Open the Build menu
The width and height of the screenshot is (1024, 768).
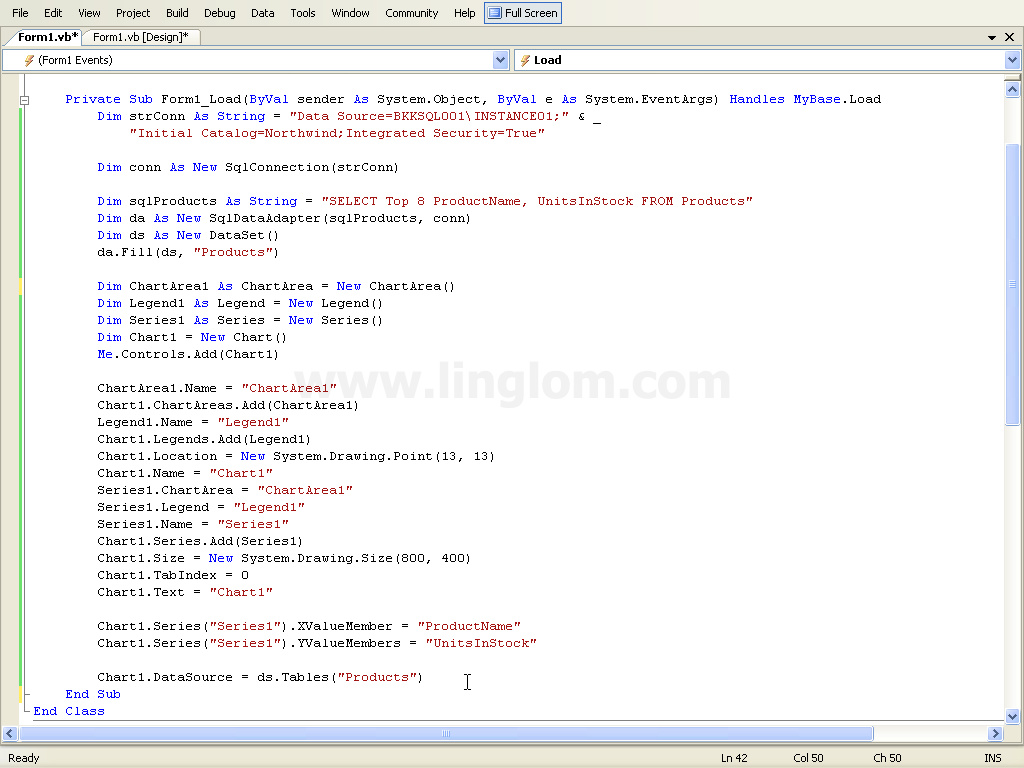(x=177, y=13)
